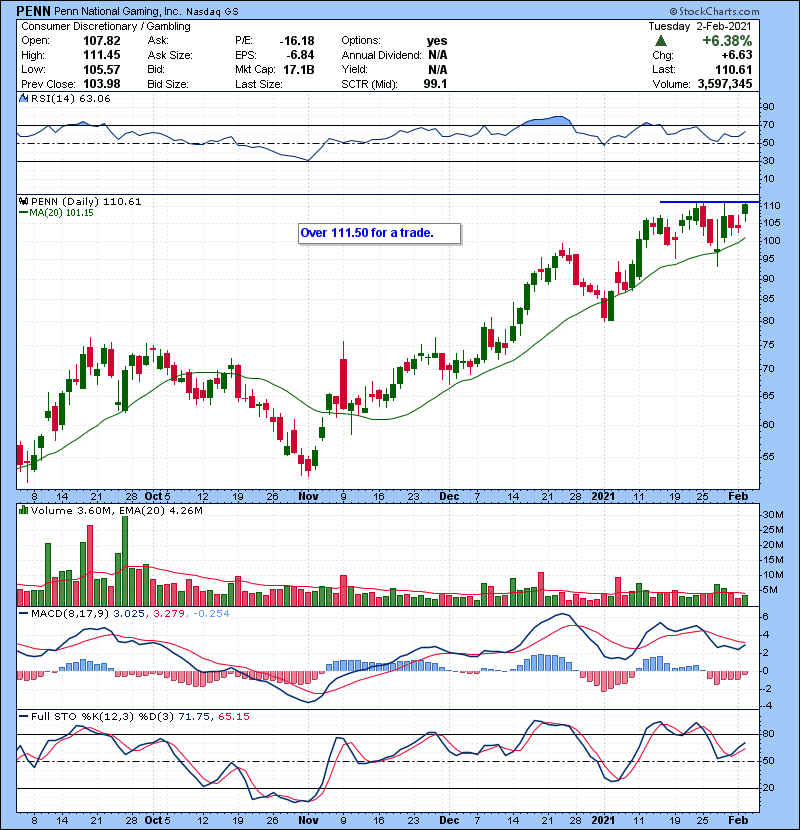The width and height of the screenshot is (800, 830).
Task: Click the Annual Dividend N/A value
Action: click(438, 55)
